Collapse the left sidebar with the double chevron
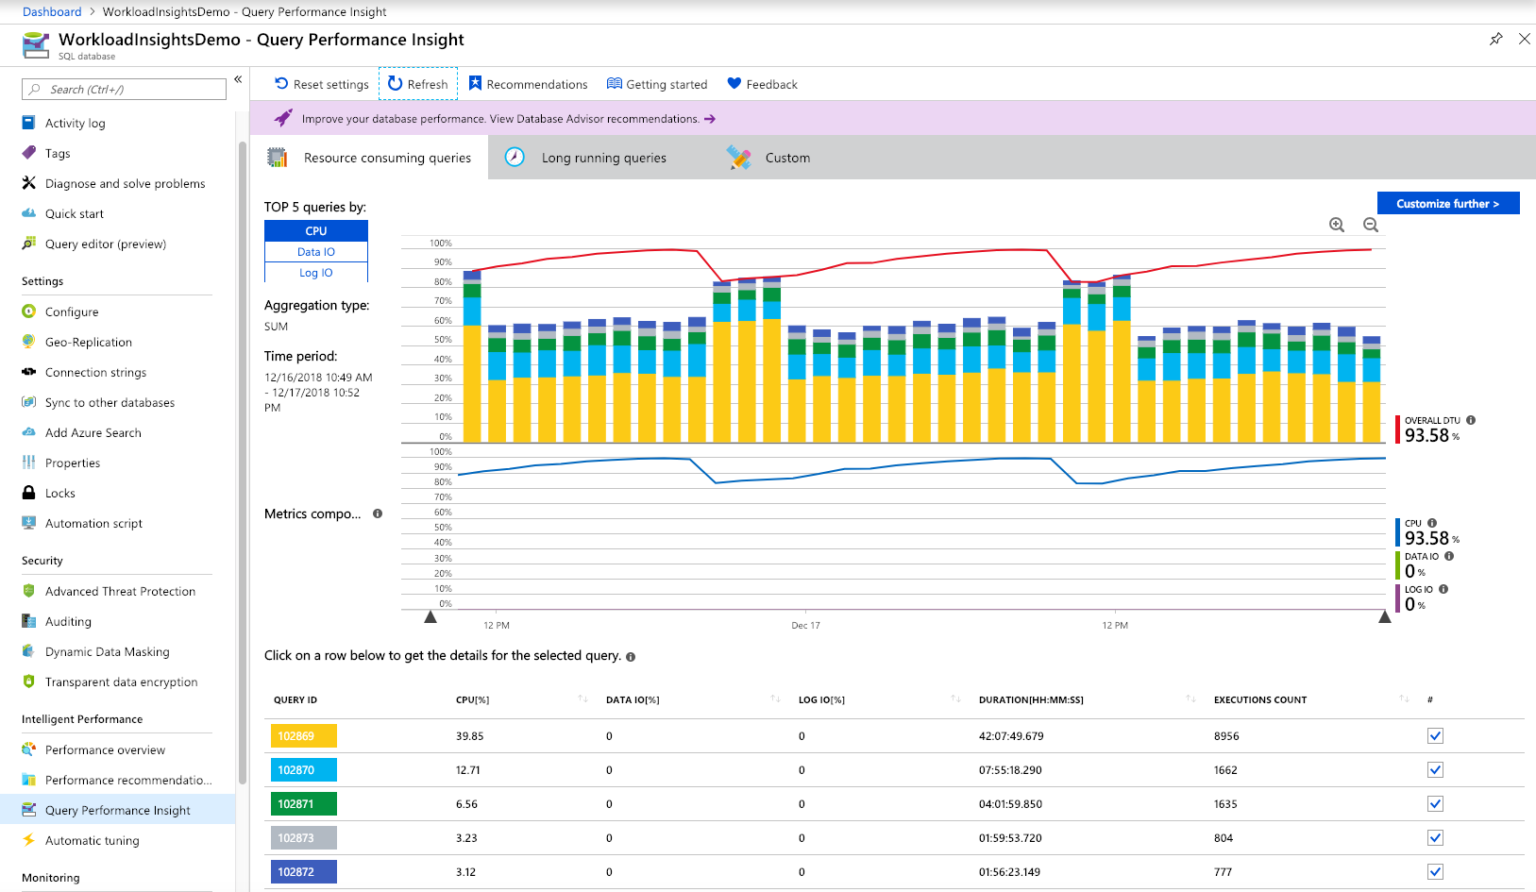This screenshot has height=892, width=1536. tap(237, 78)
